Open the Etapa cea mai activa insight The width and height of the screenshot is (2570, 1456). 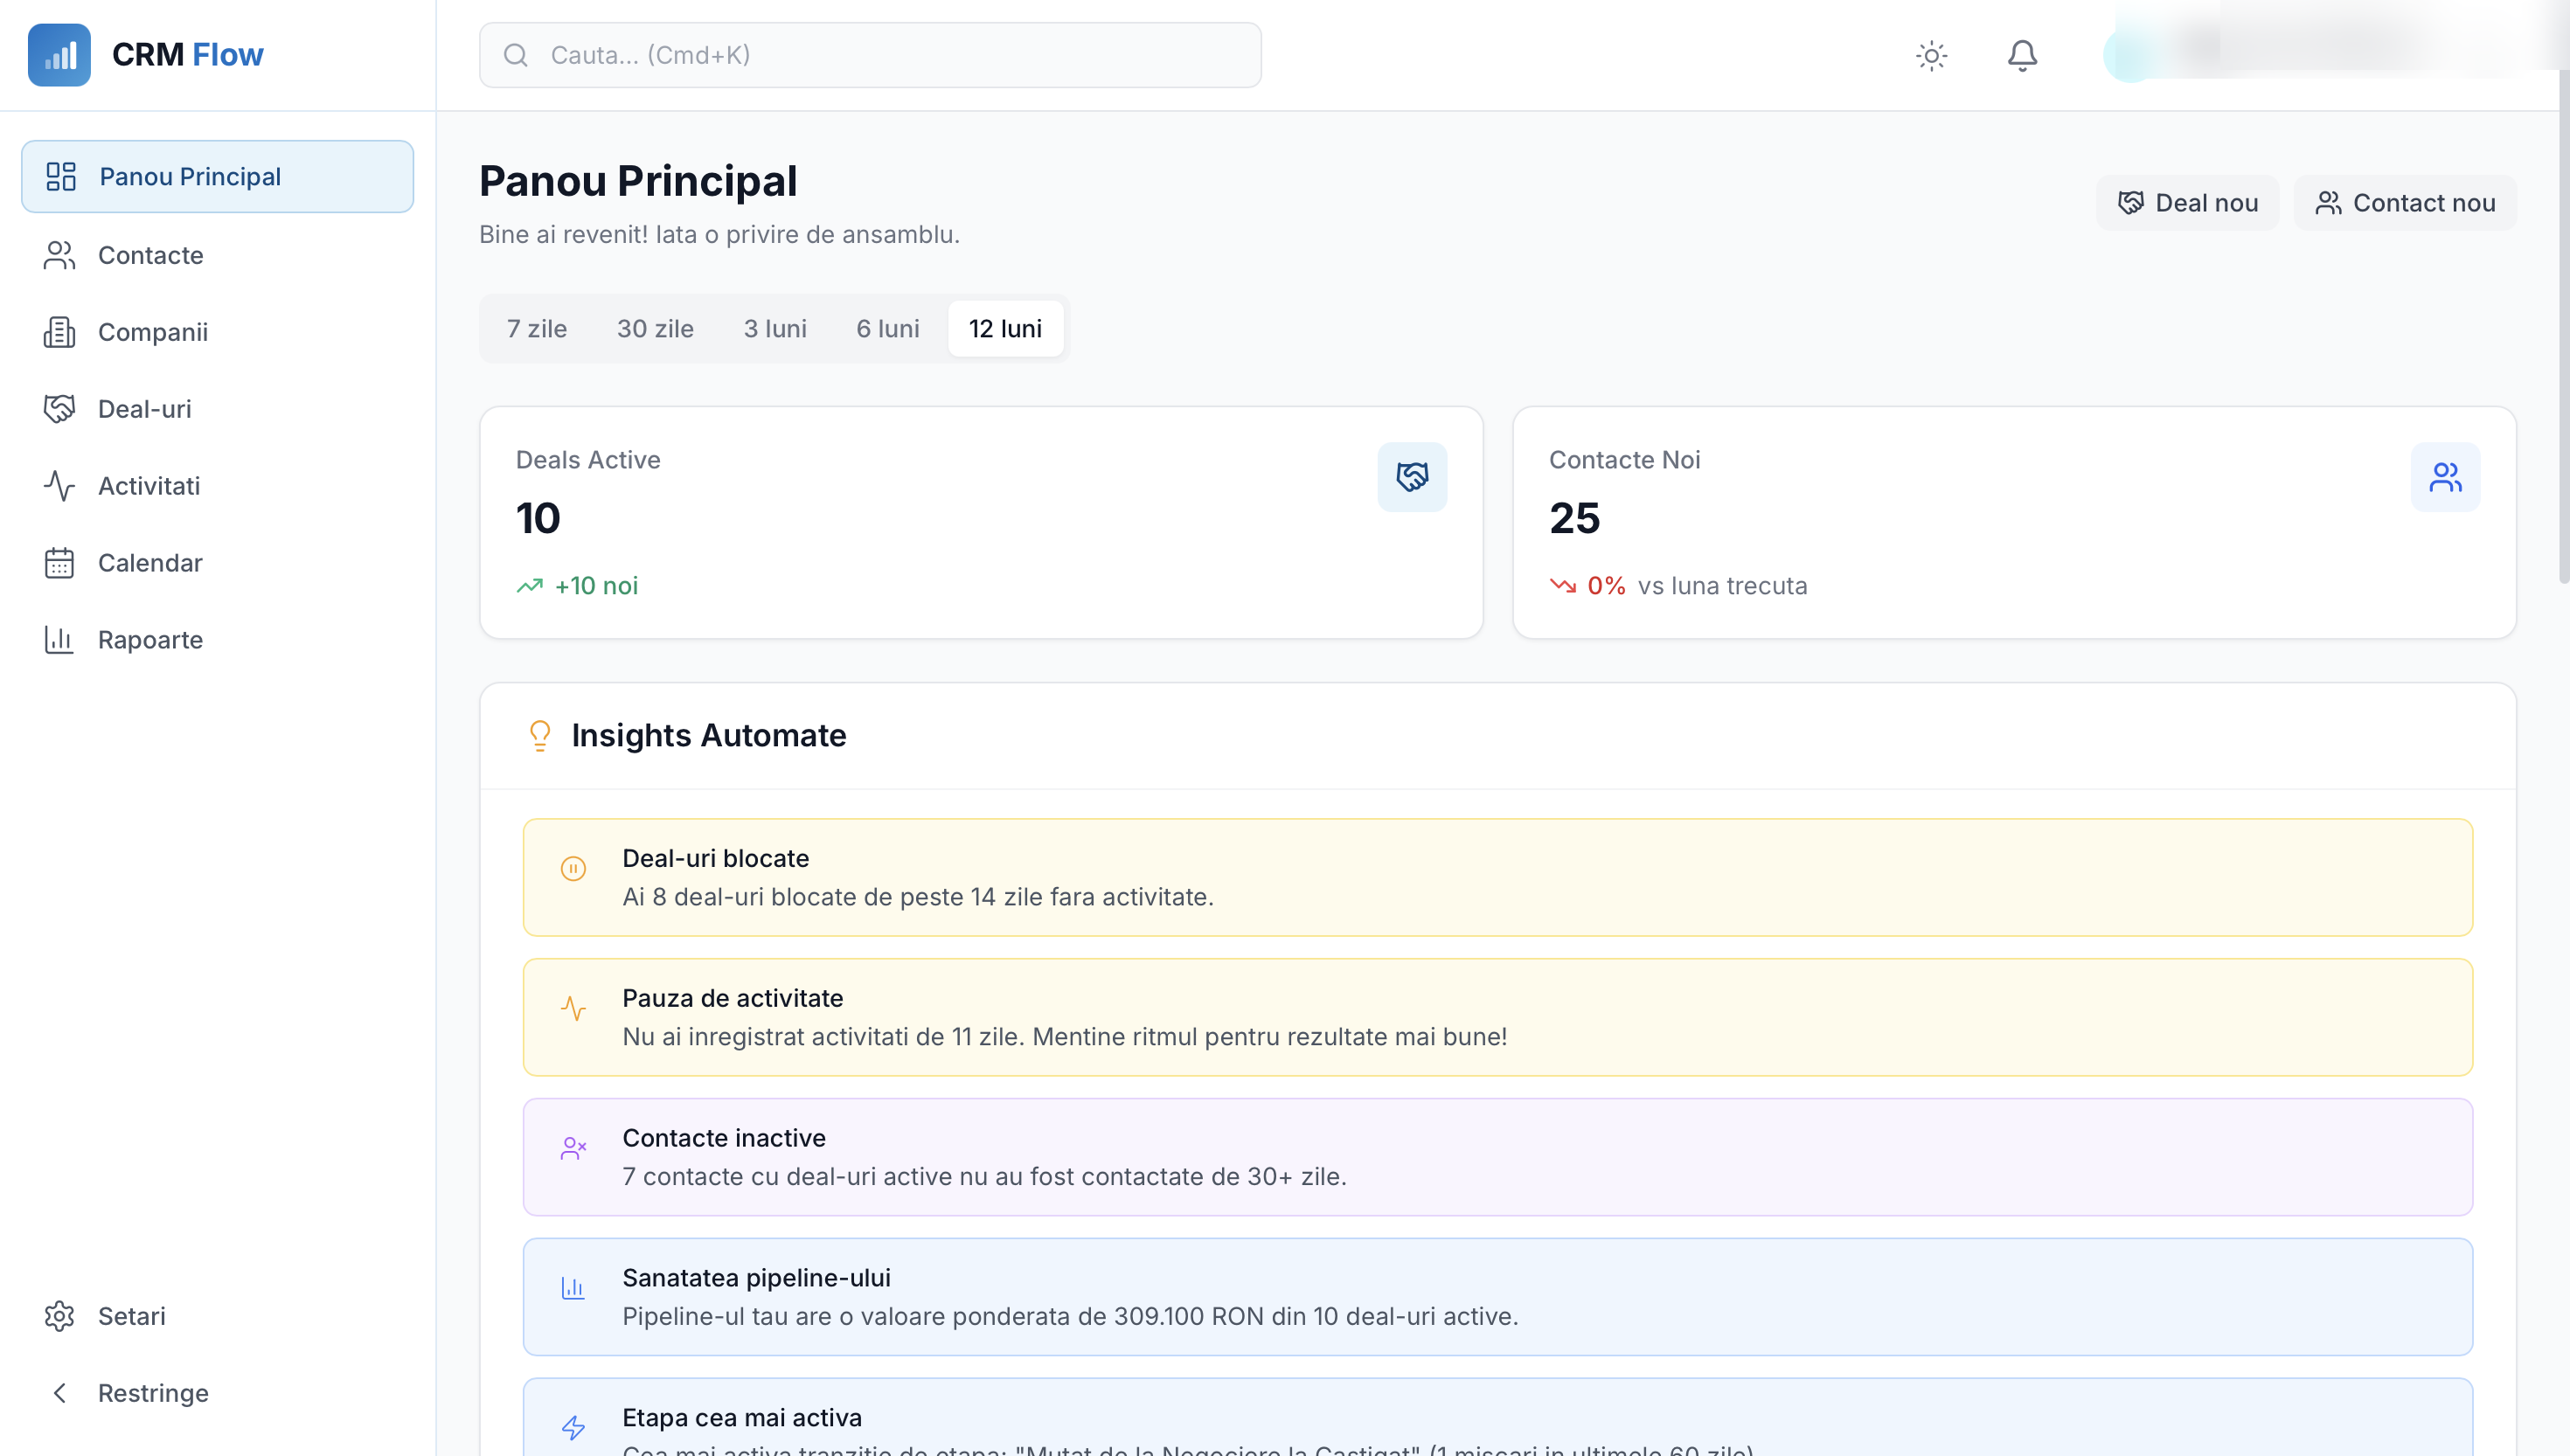[1497, 1418]
